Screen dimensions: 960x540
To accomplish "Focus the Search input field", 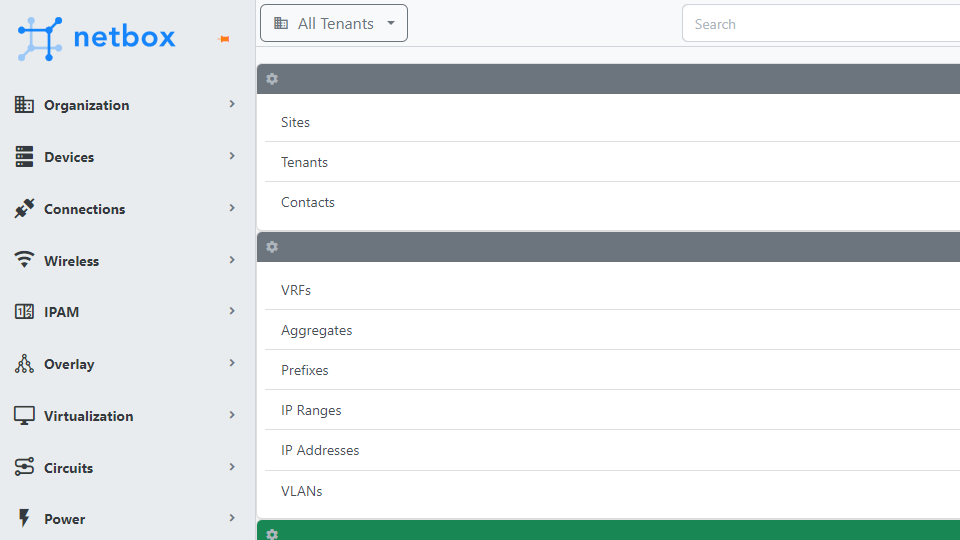I will [x=821, y=24].
